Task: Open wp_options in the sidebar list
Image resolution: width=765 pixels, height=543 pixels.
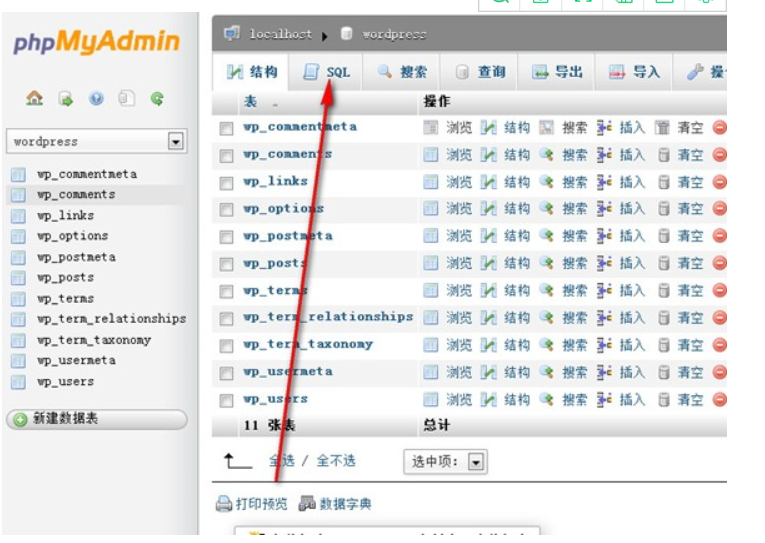Action: point(73,236)
